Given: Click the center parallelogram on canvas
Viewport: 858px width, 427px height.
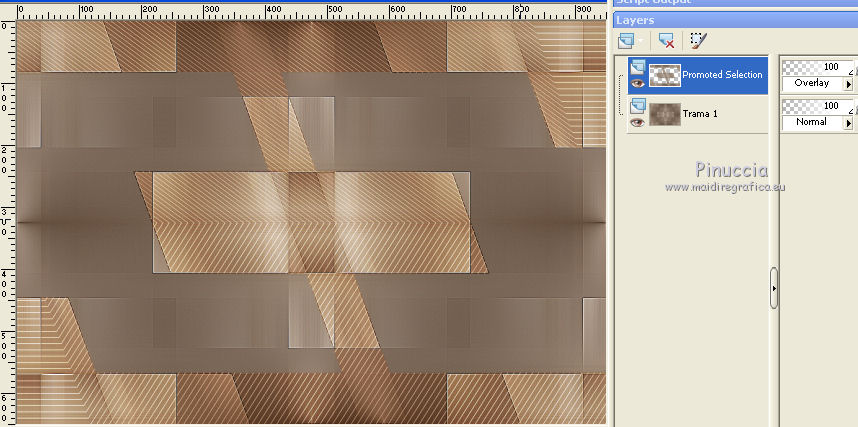Looking at the screenshot, I should [x=311, y=222].
